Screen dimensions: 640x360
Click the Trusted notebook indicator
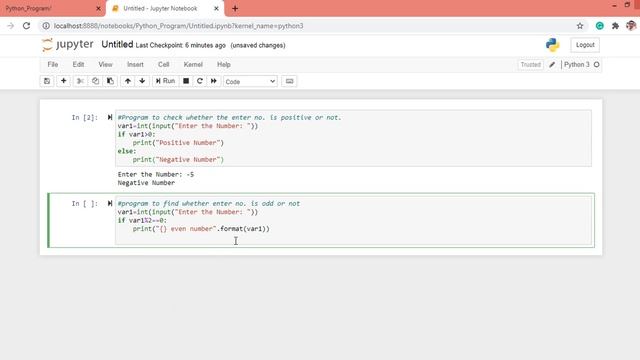(x=530, y=64)
